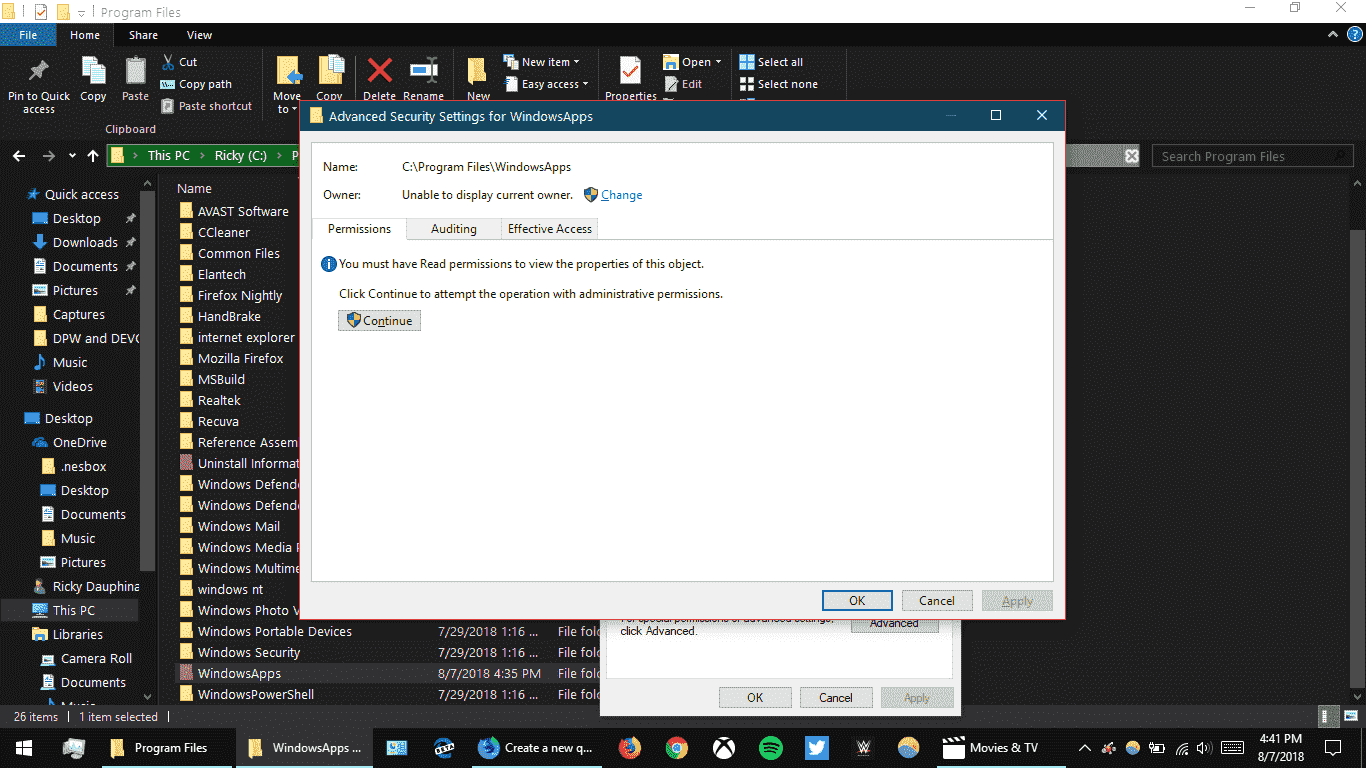This screenshot has height=768, width=1366.
Task: Click Copy path in the ribbon
Action: [x=196, y=84]
